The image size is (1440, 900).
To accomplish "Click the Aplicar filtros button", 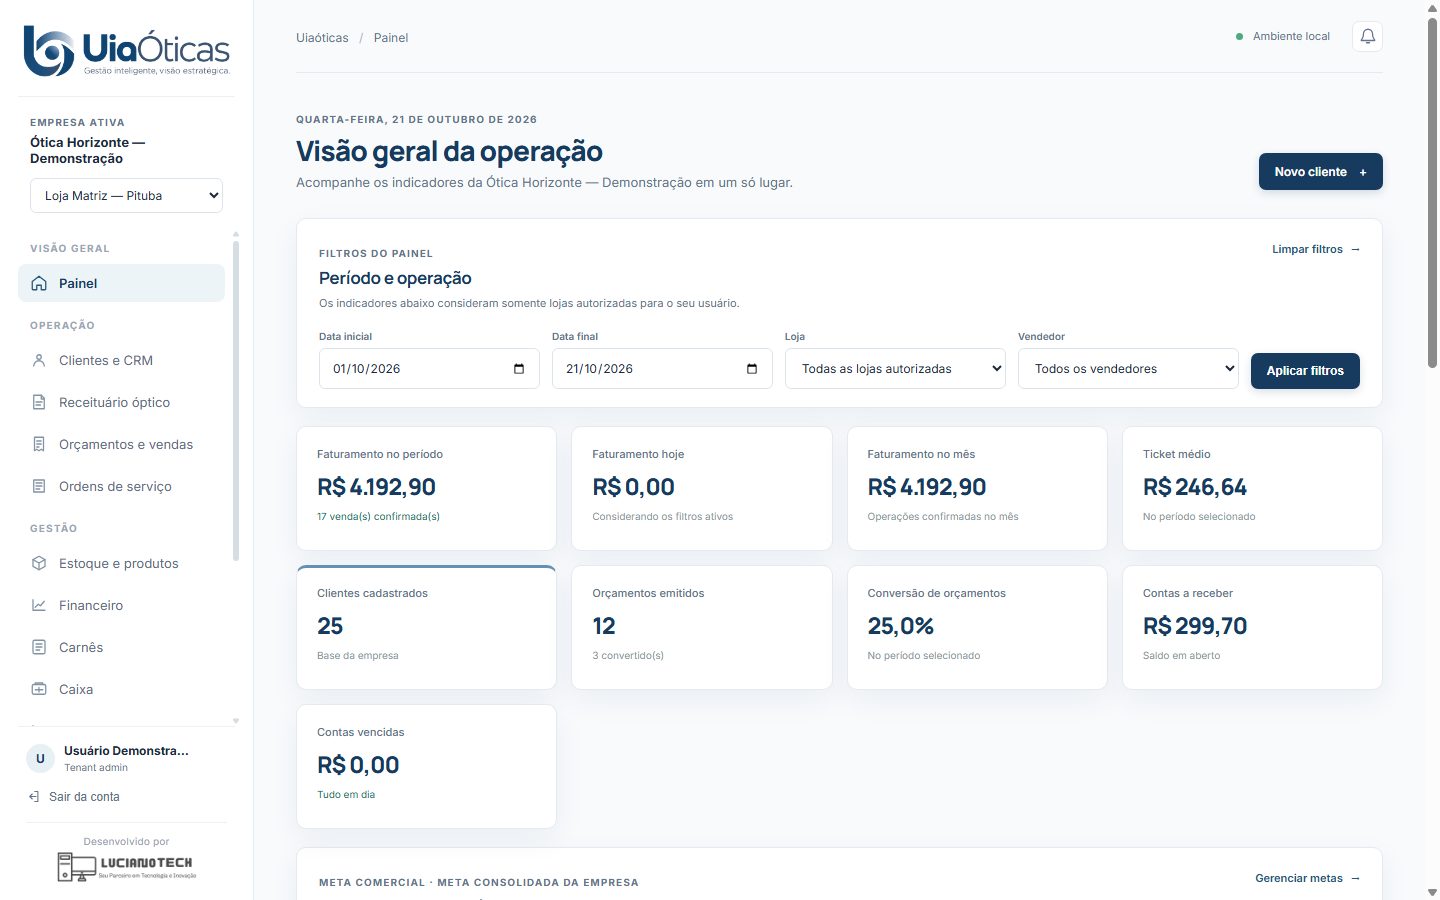I will (1305, 370).
